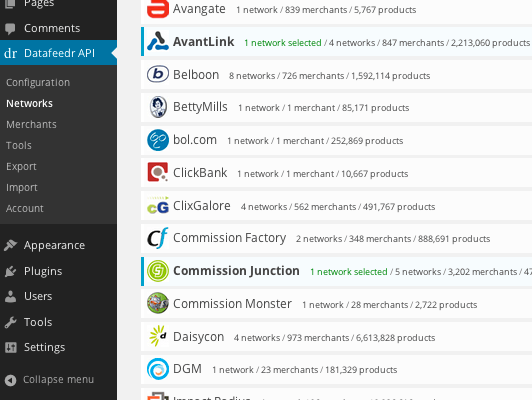The width and height of the screenshot is (532, 400).
Task: Click AvantLink '1 network selected' text
Action: click(283, 43)
